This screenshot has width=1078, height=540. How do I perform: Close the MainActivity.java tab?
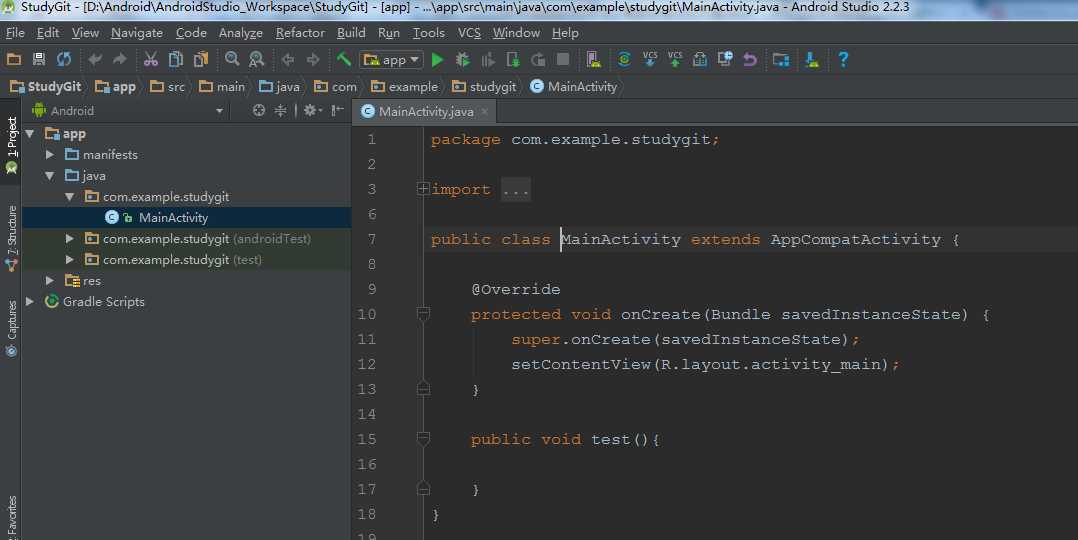pyautogui.click(x=485, y=111)
